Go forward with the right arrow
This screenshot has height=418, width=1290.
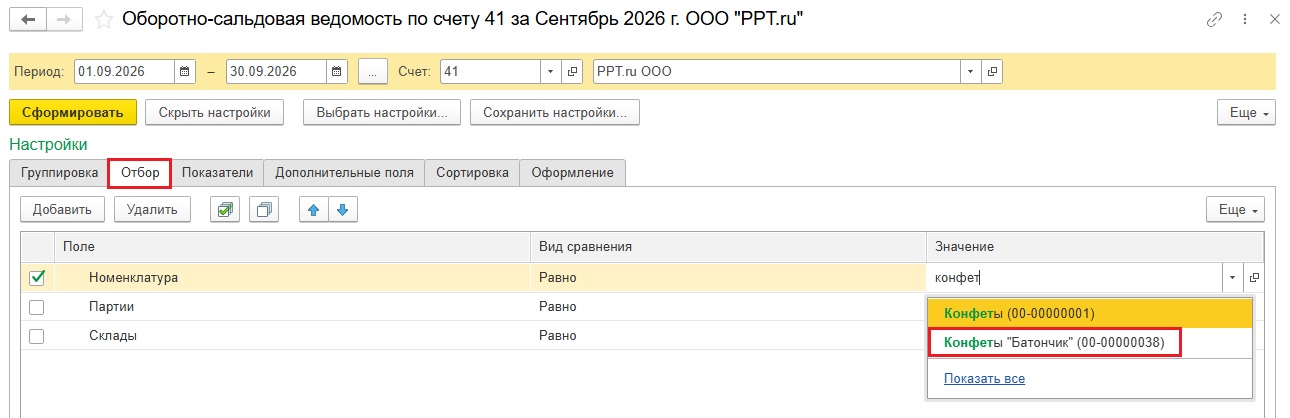[x=63, y=19]
